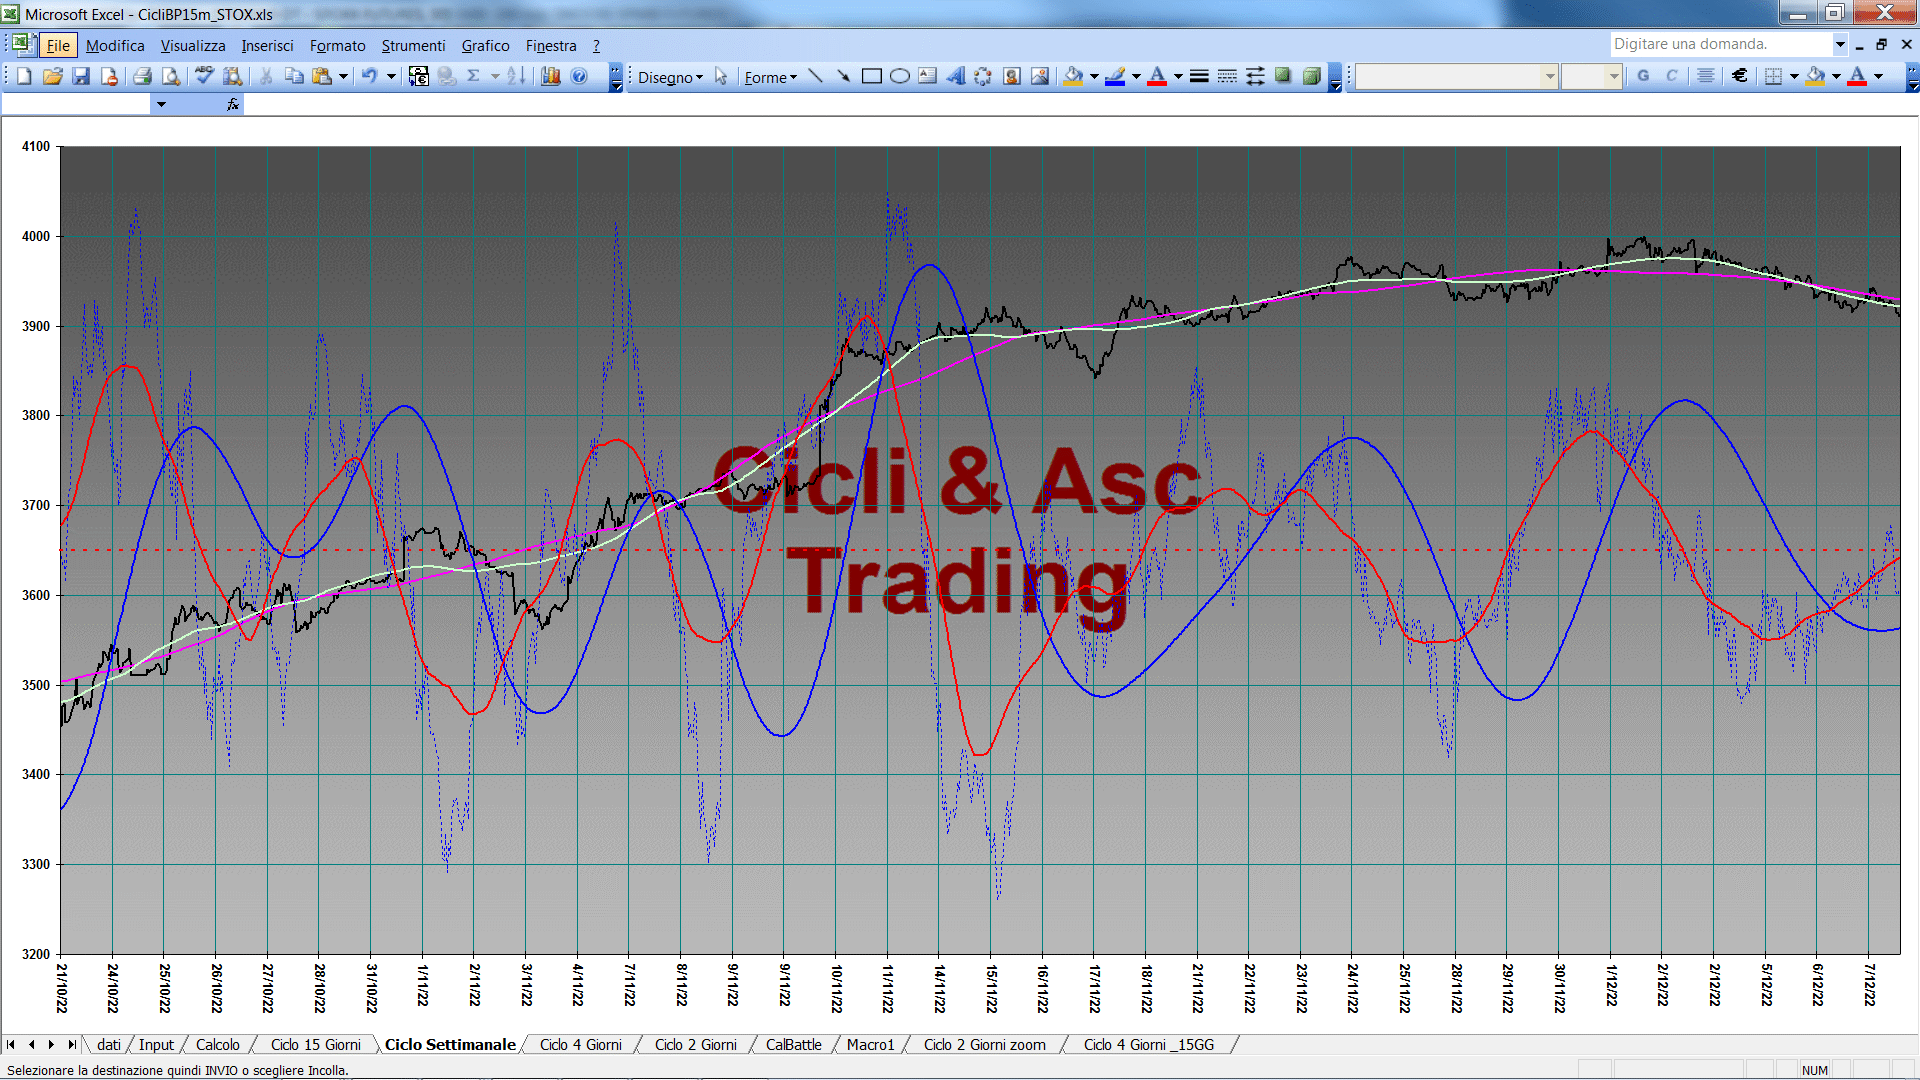
Task: Click the 'Digitare una domanda' help field
Action: 1720,44
